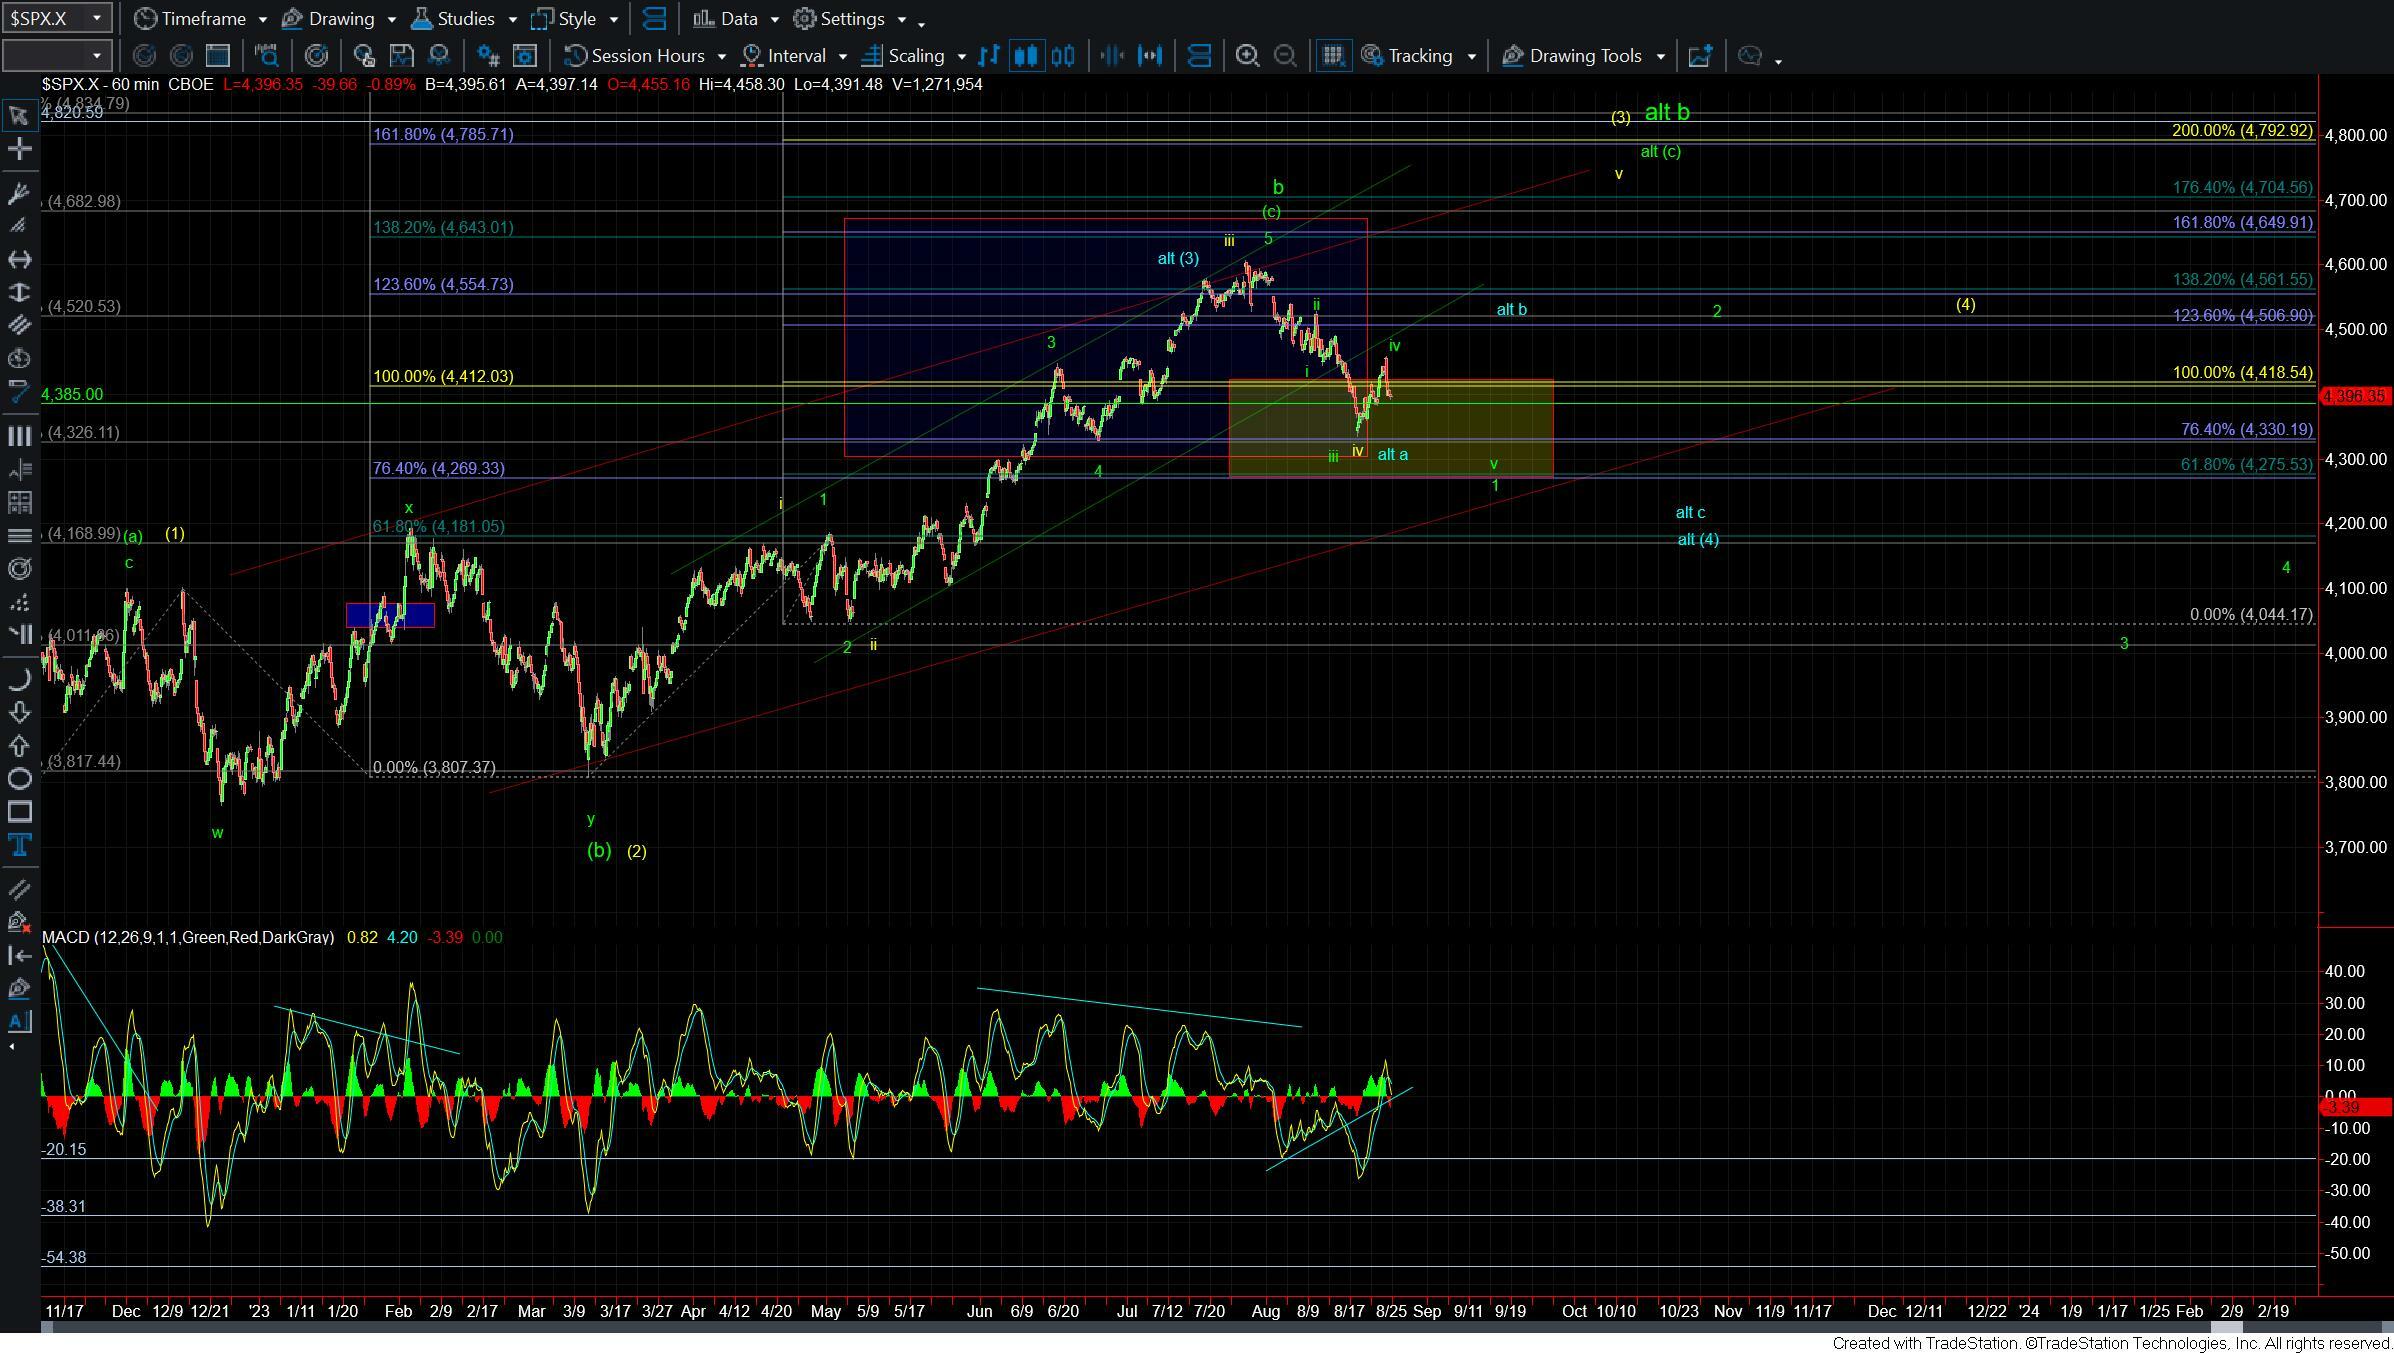Image resolution: width=2394 pixels, height=1353 pixels.
Task: Select the up arrow drawing tool
Action: click(x=18, y=746)
